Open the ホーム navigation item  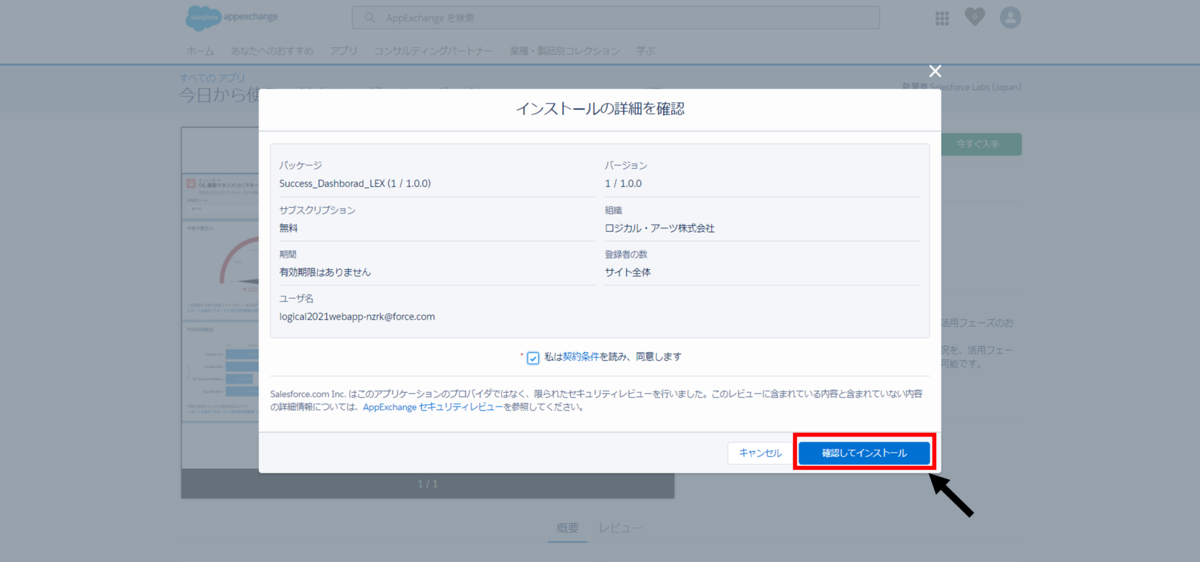tap(200, 50)
